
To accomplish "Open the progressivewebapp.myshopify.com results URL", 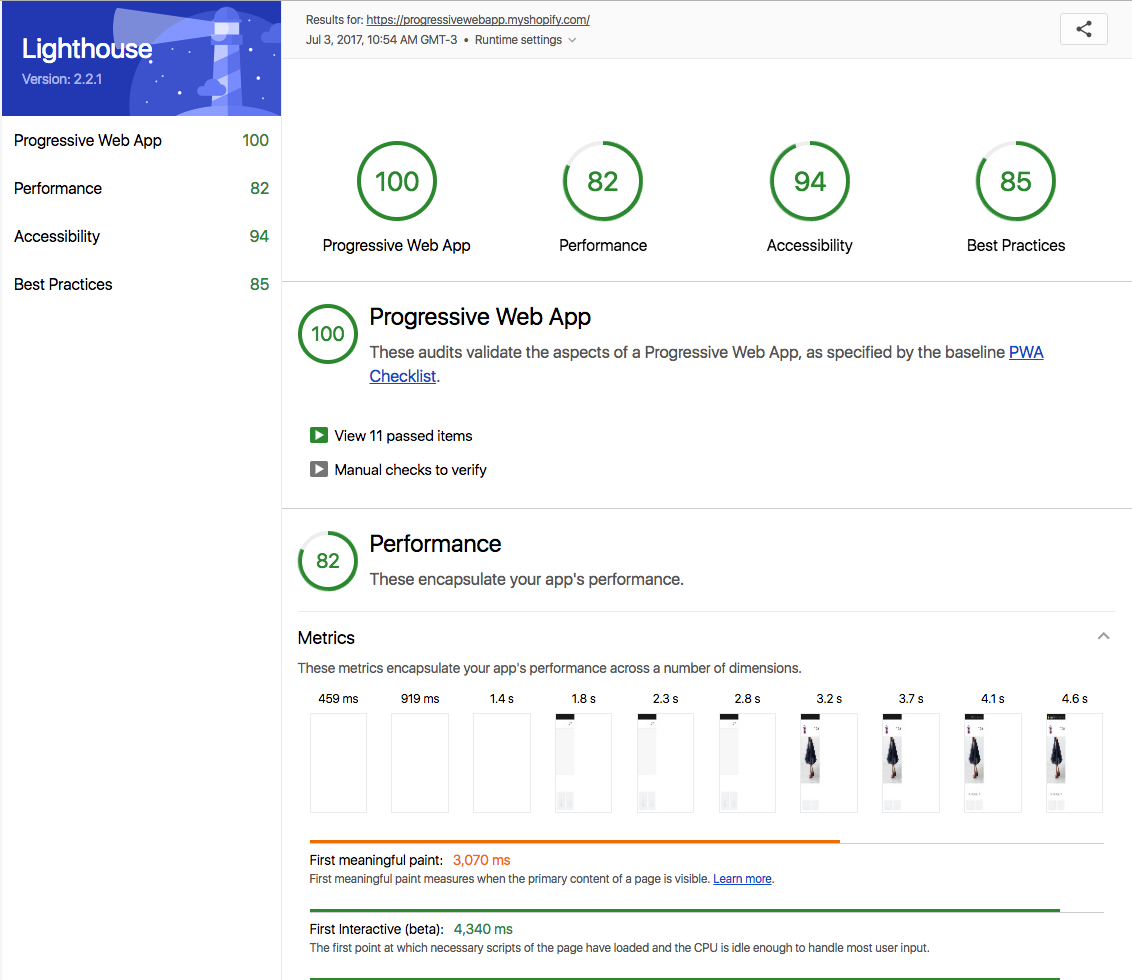I will 478,20.
